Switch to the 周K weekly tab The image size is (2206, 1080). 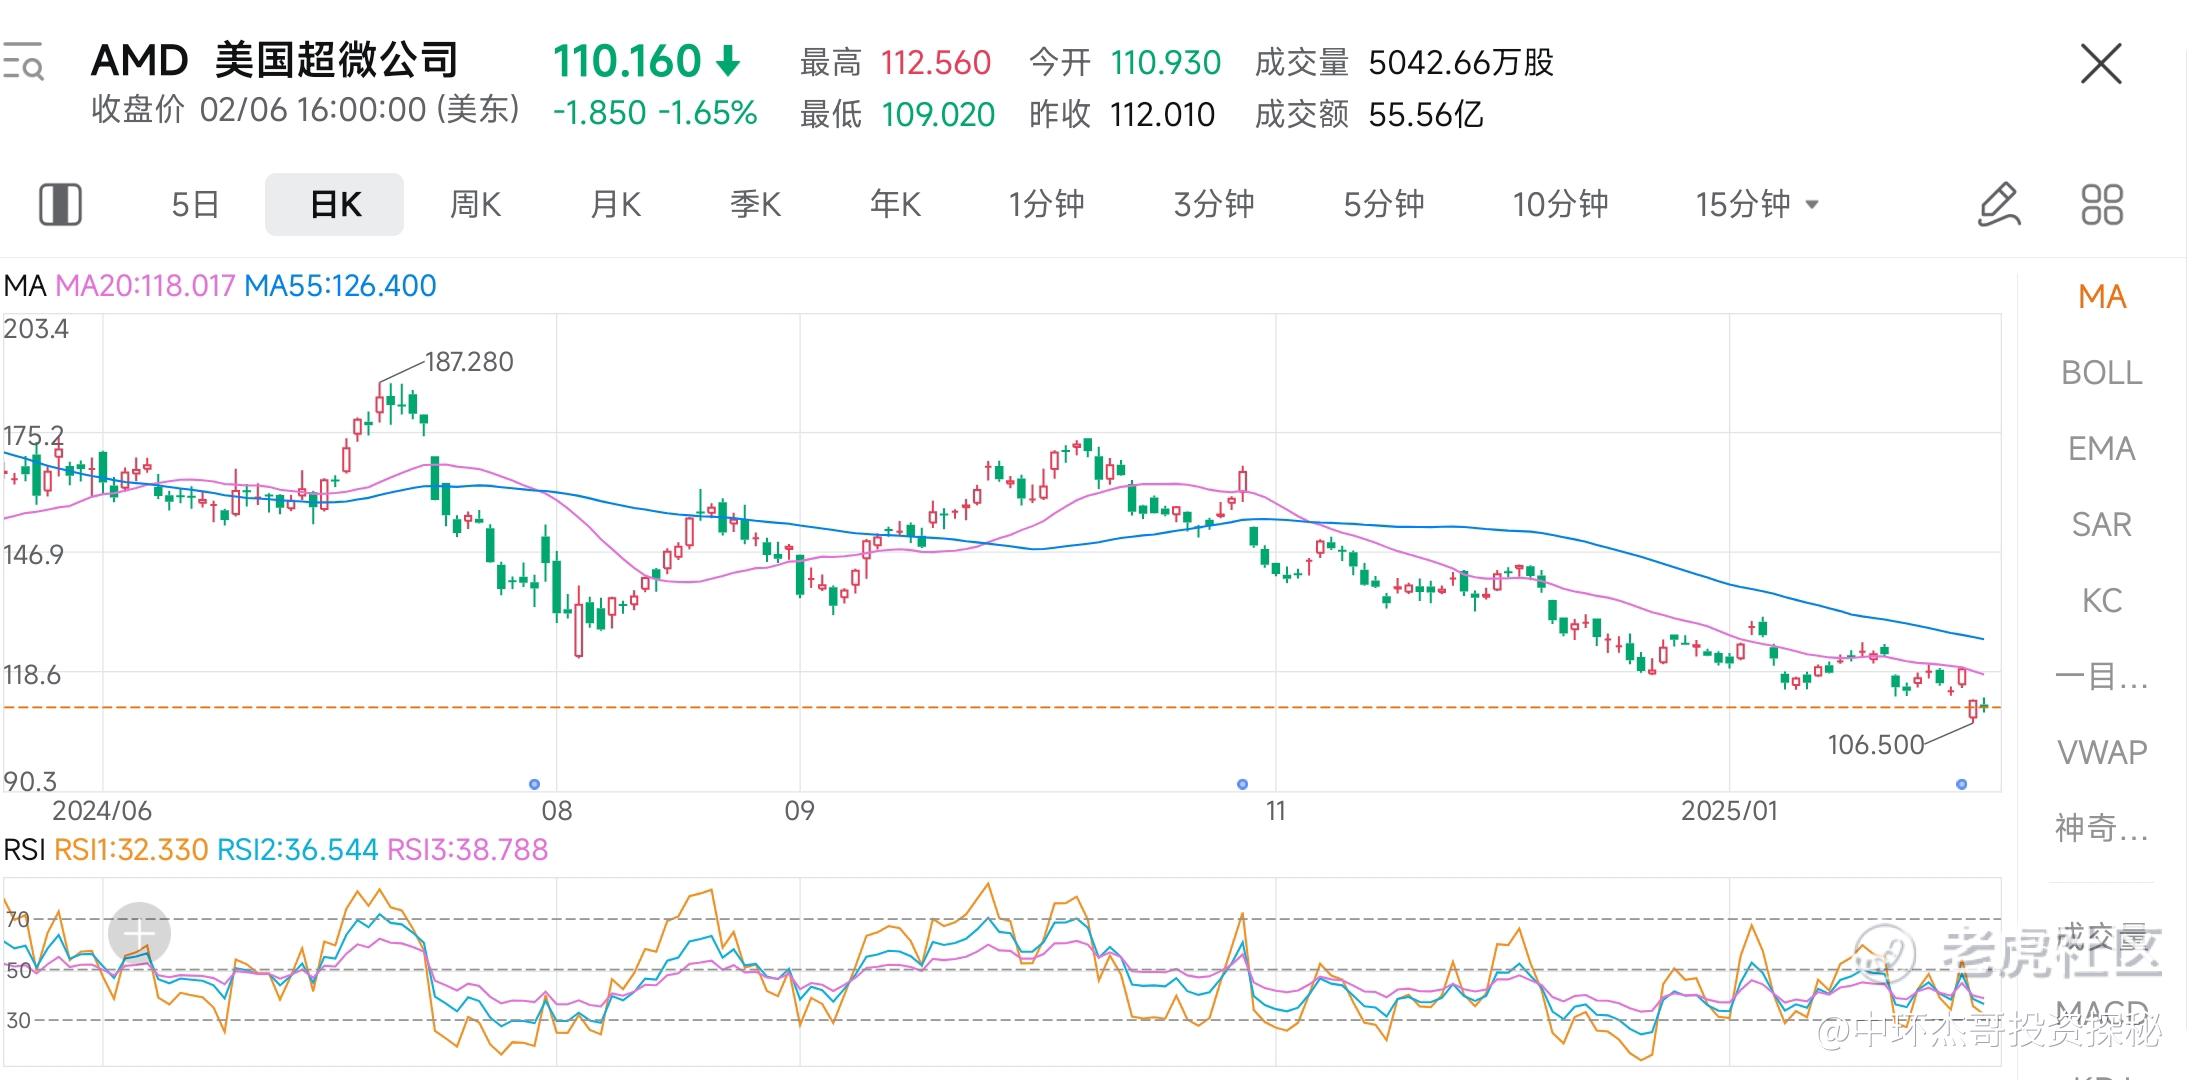coord(475,204)
